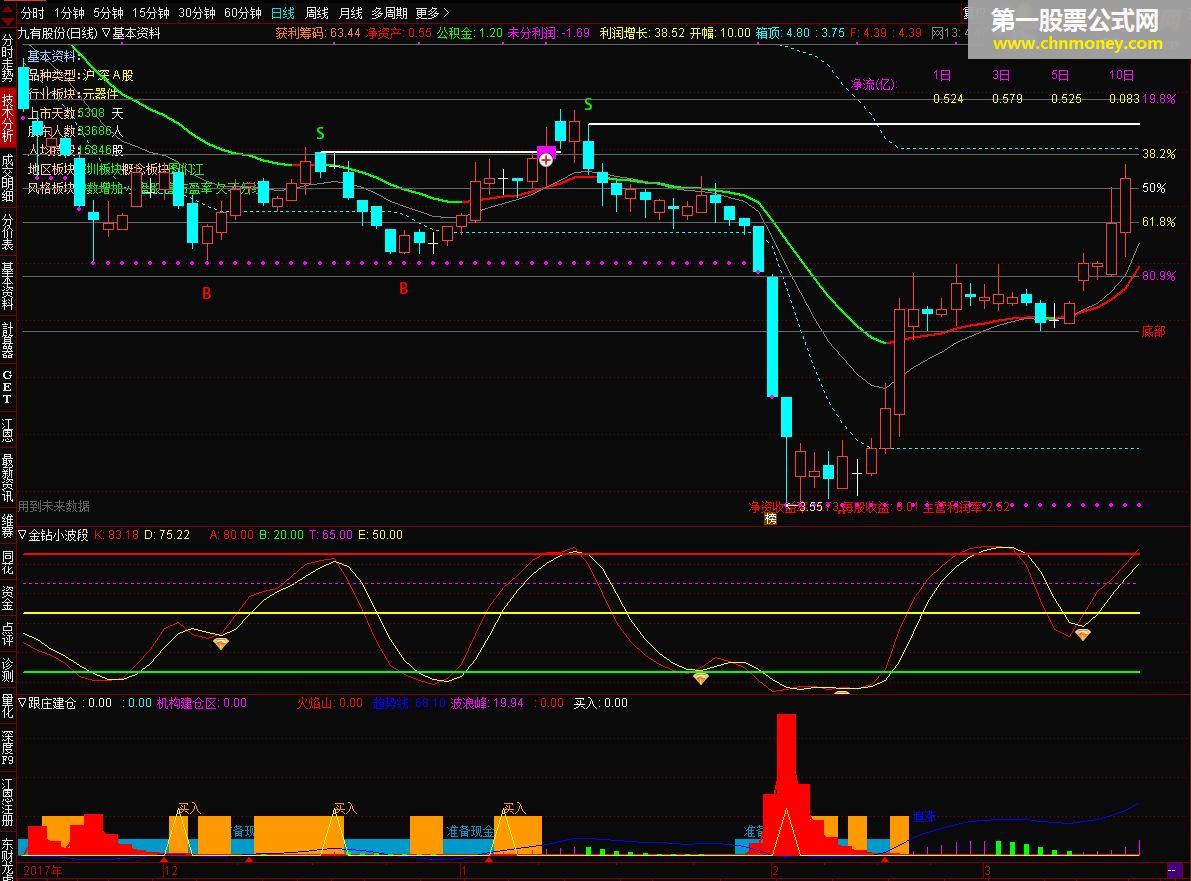Click the 50% retracement label

1154,188
